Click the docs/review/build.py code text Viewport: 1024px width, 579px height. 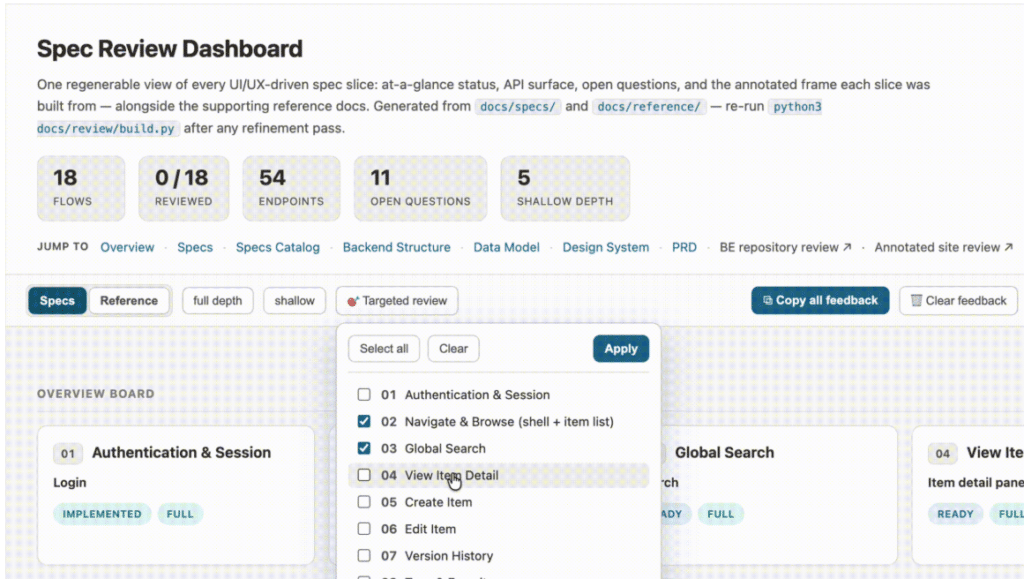point(106,129)
